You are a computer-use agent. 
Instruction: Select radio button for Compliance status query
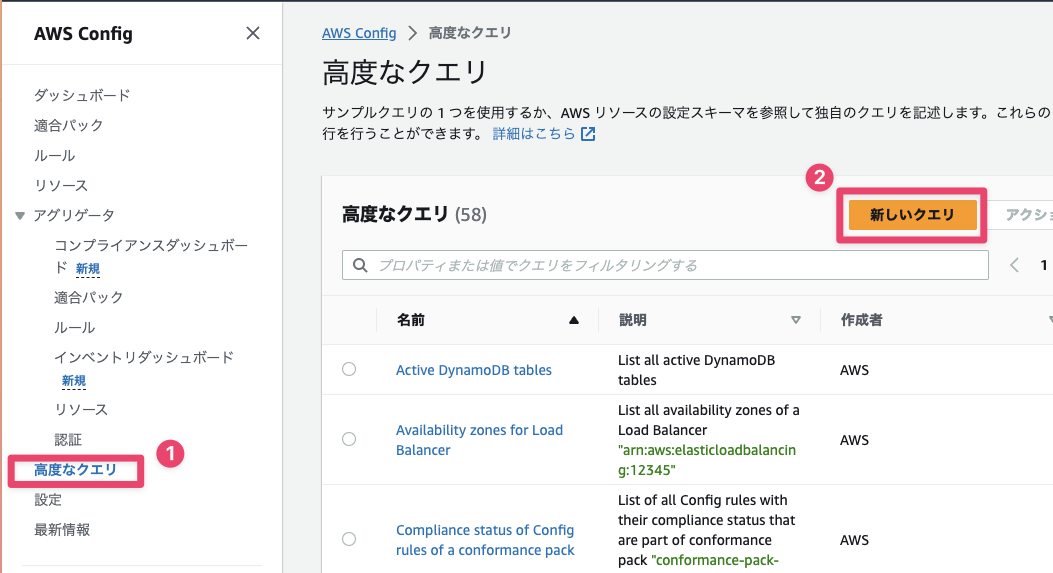[x=349, y=539]
